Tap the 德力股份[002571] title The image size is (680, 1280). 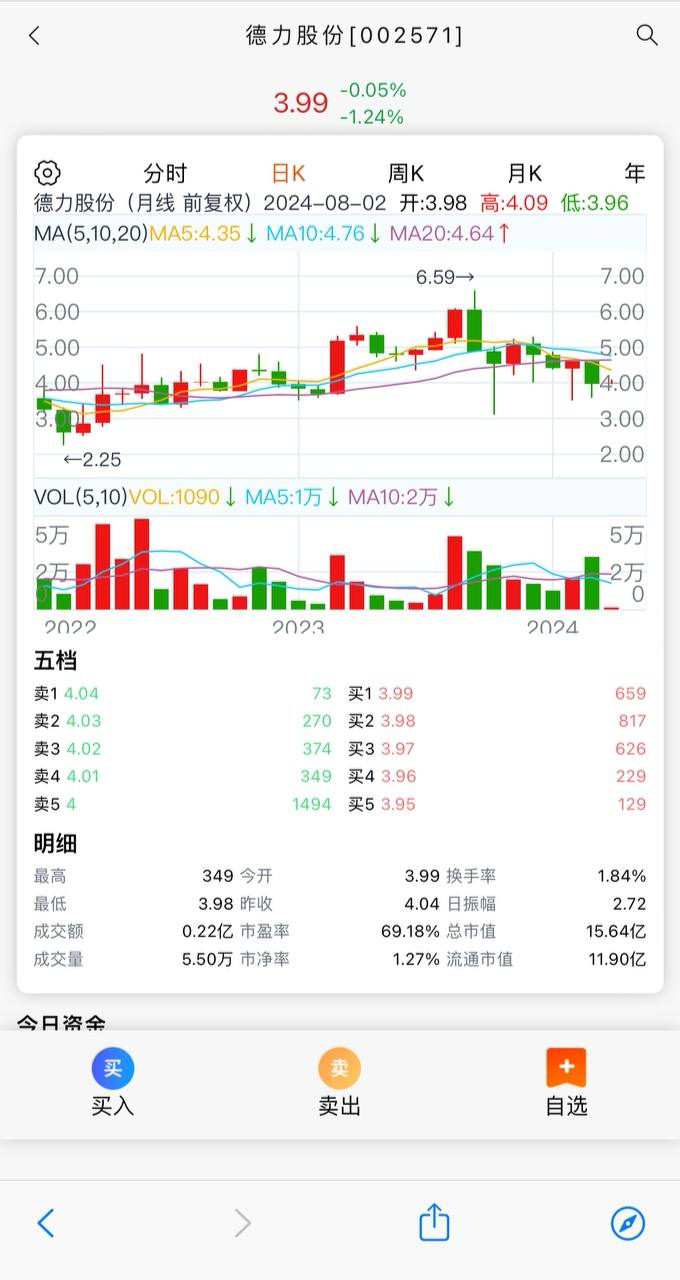354,36
